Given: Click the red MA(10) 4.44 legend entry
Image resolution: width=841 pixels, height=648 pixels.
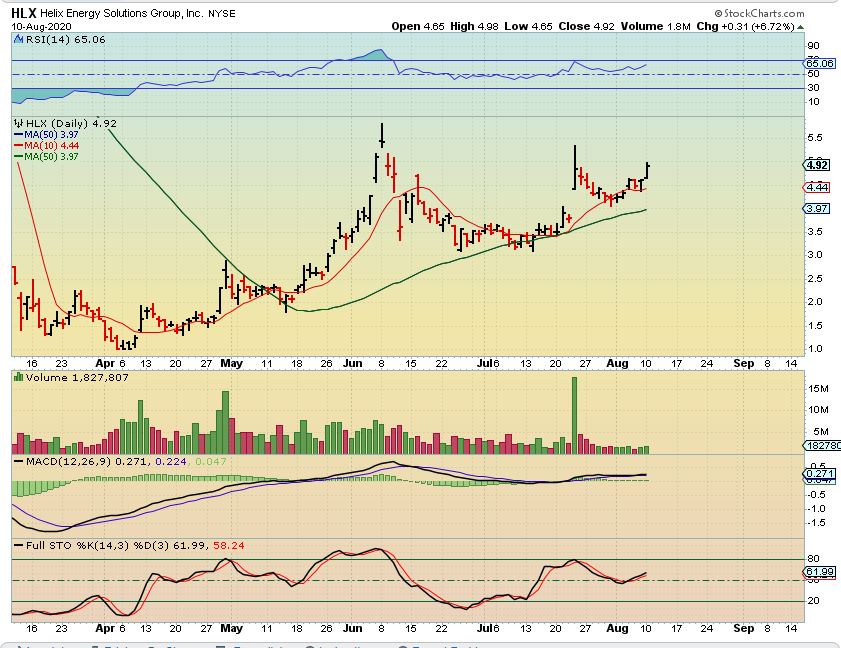Looking at the screenshot, I should click(46, 146).
